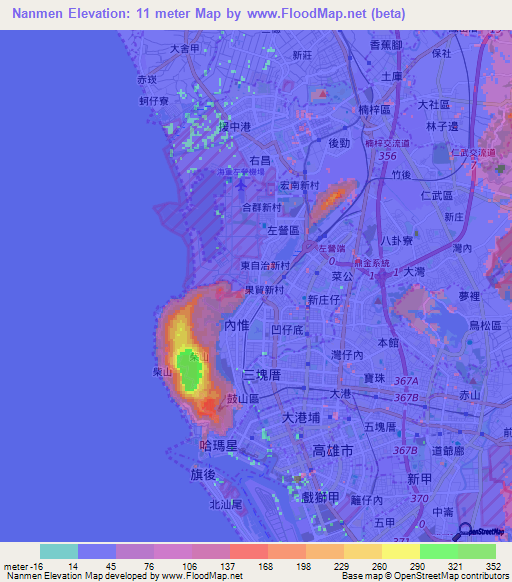The height and width of the screenshot is (582, 512).
Task: Click the red triangle peak marker above 楠梓區
Action: [323, 93]
